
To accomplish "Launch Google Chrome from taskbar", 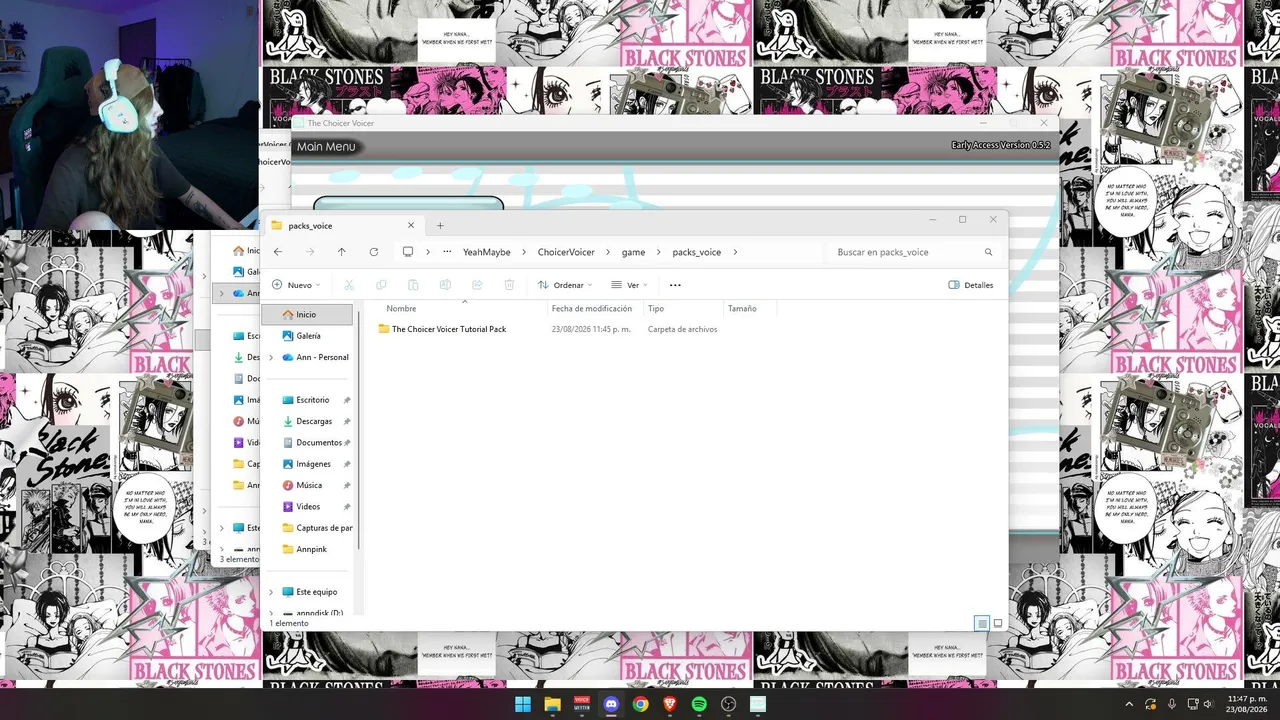I will tap(641, 704).
